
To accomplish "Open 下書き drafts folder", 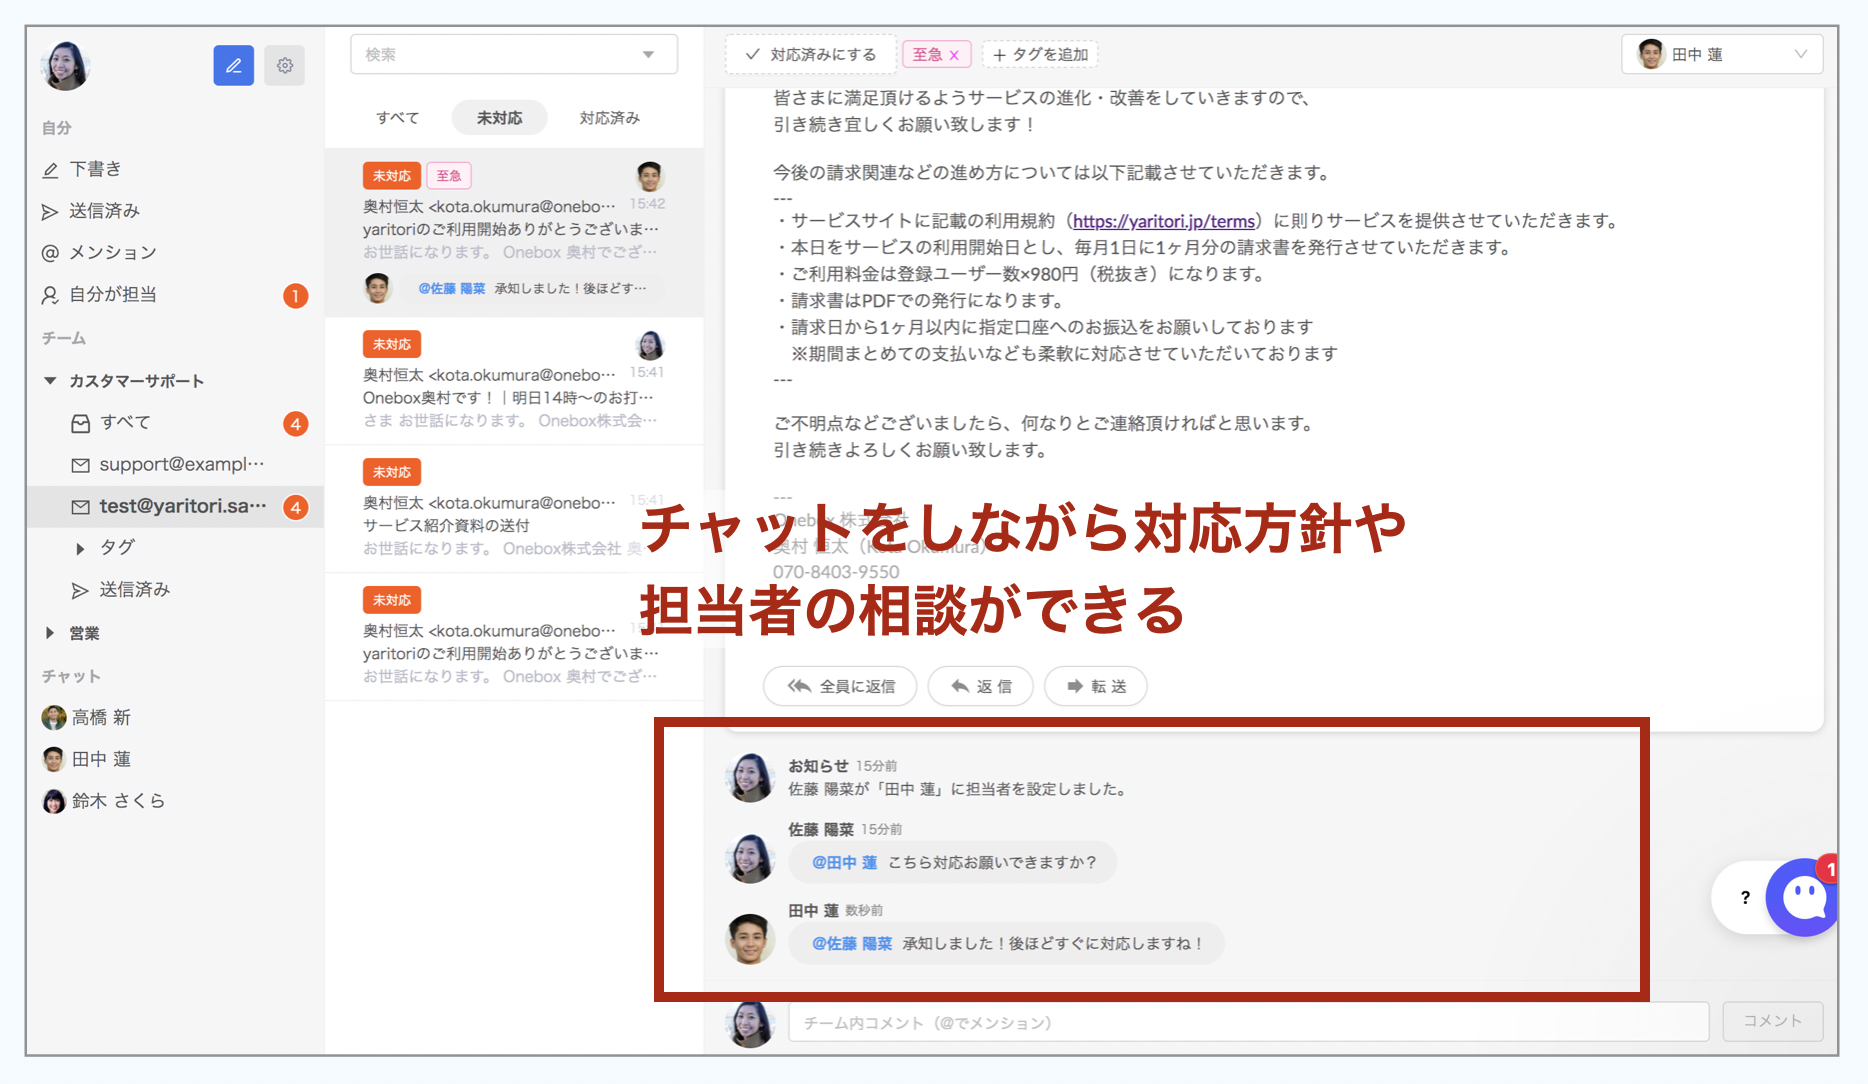I will (x=95, y=169).
